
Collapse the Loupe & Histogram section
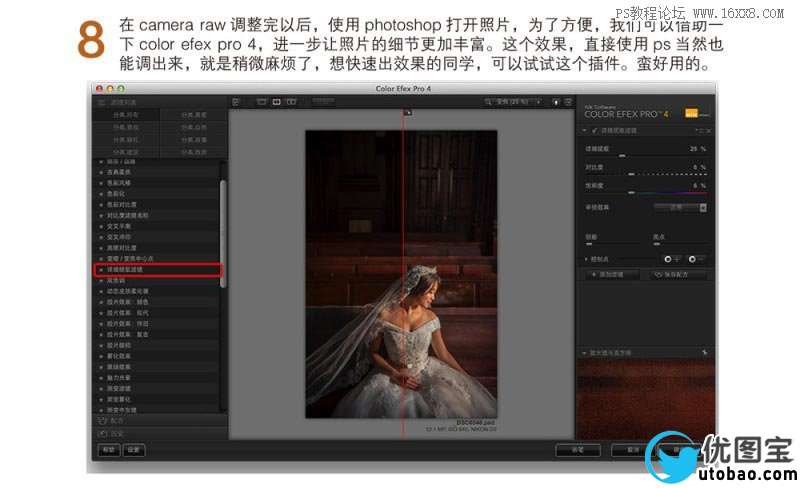[585, 353]
